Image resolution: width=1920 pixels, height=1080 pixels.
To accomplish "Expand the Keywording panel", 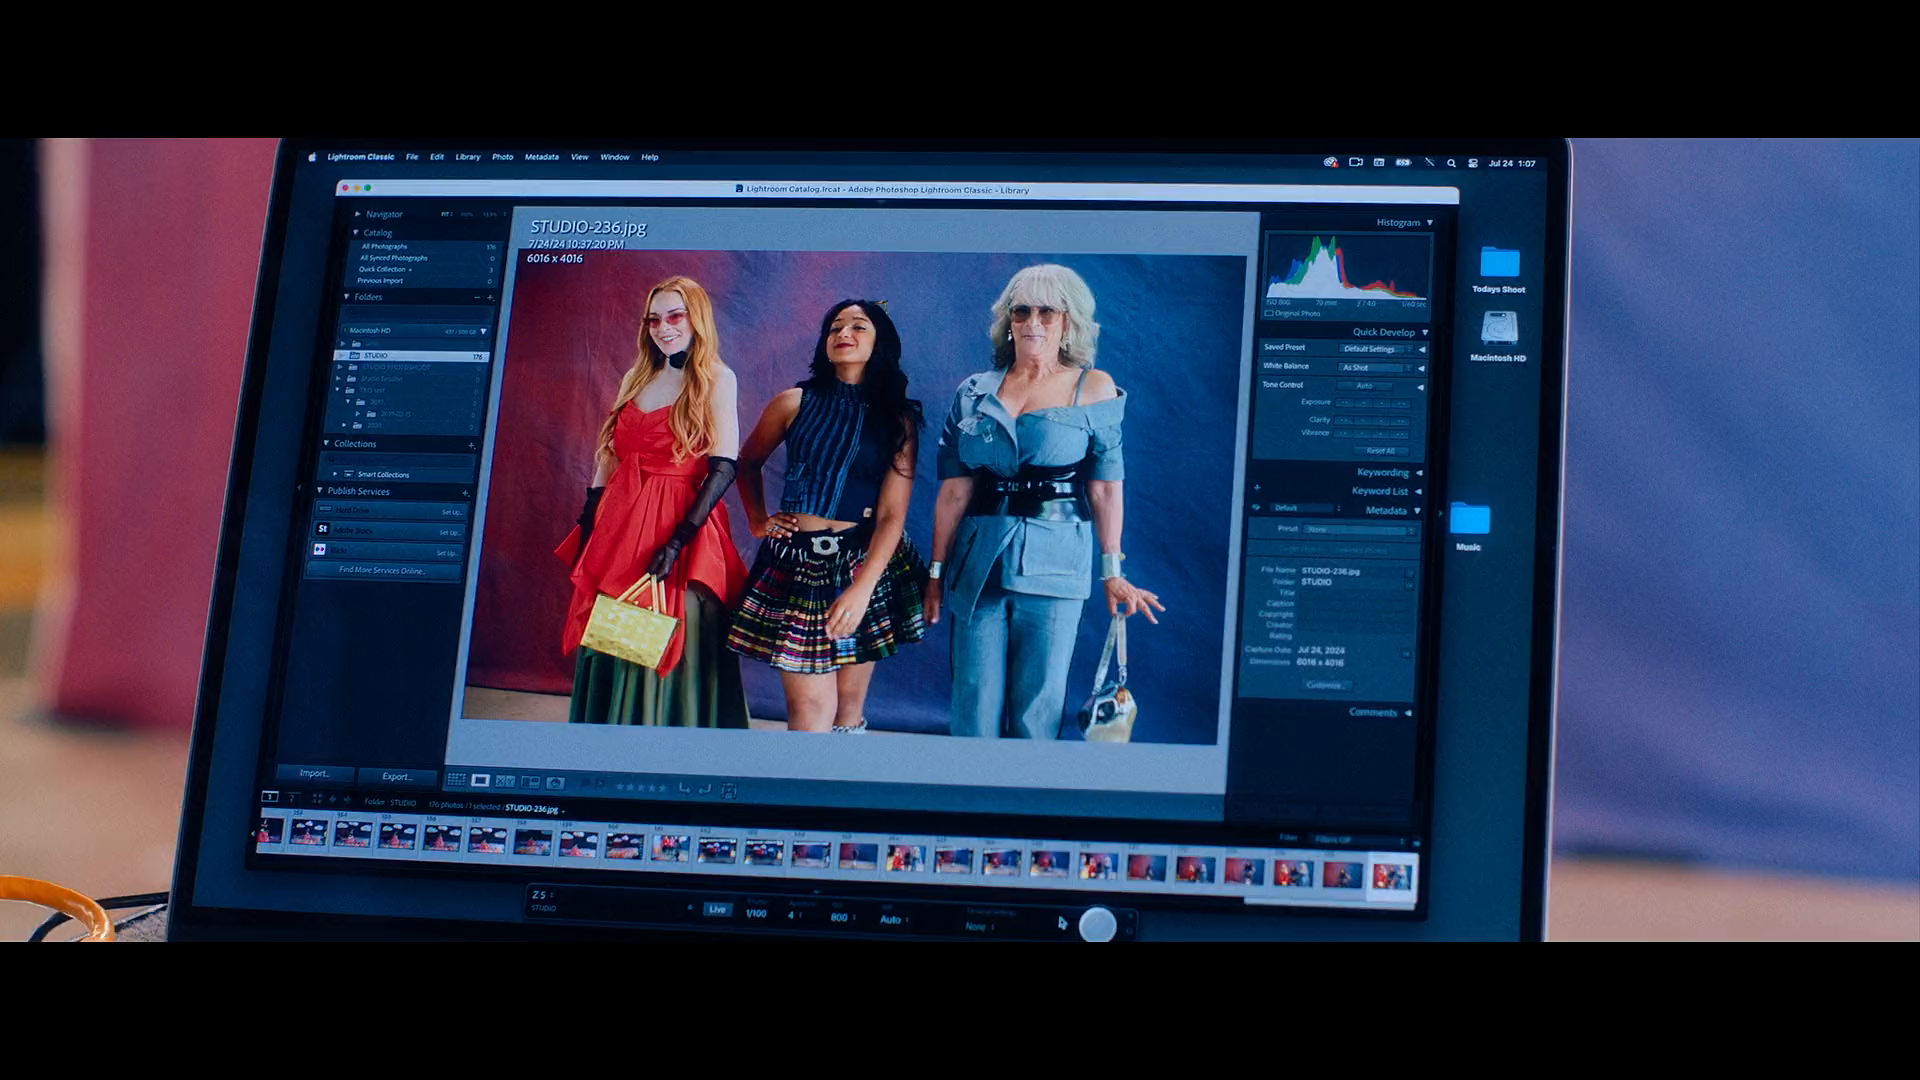I will point(1418,472).
